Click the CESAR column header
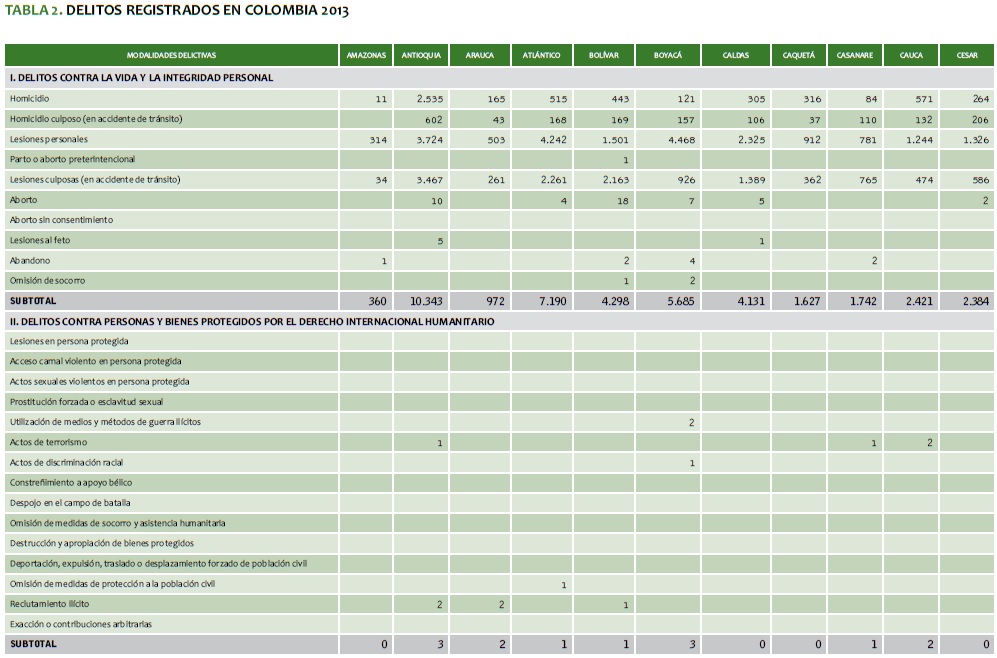Screen dimensions: 997x658 click(x=966, y=55)
